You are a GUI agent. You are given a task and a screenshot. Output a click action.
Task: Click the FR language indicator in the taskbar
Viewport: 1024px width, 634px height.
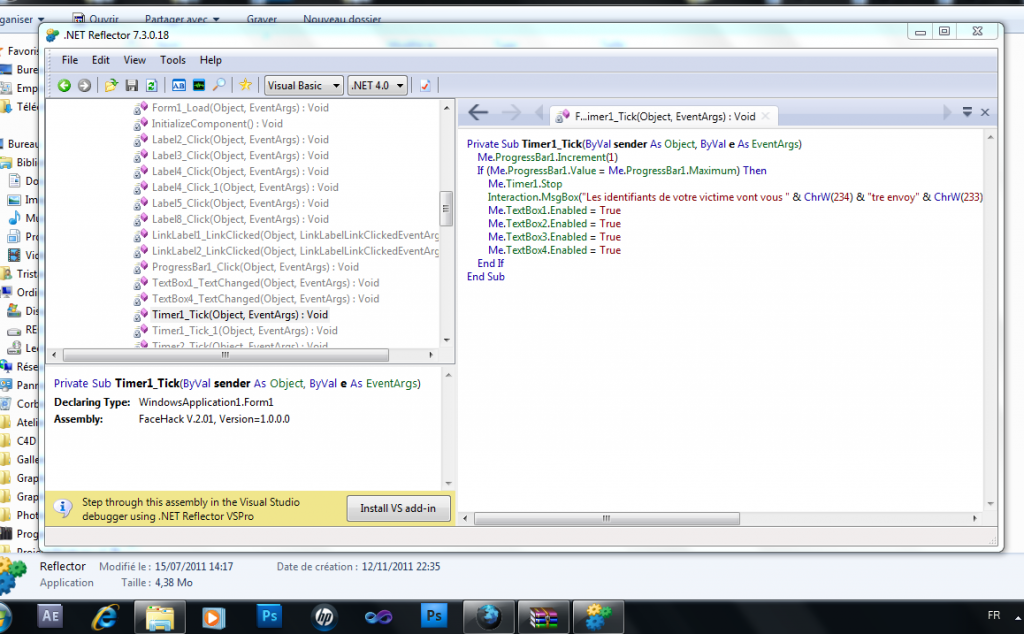point(993,615)
